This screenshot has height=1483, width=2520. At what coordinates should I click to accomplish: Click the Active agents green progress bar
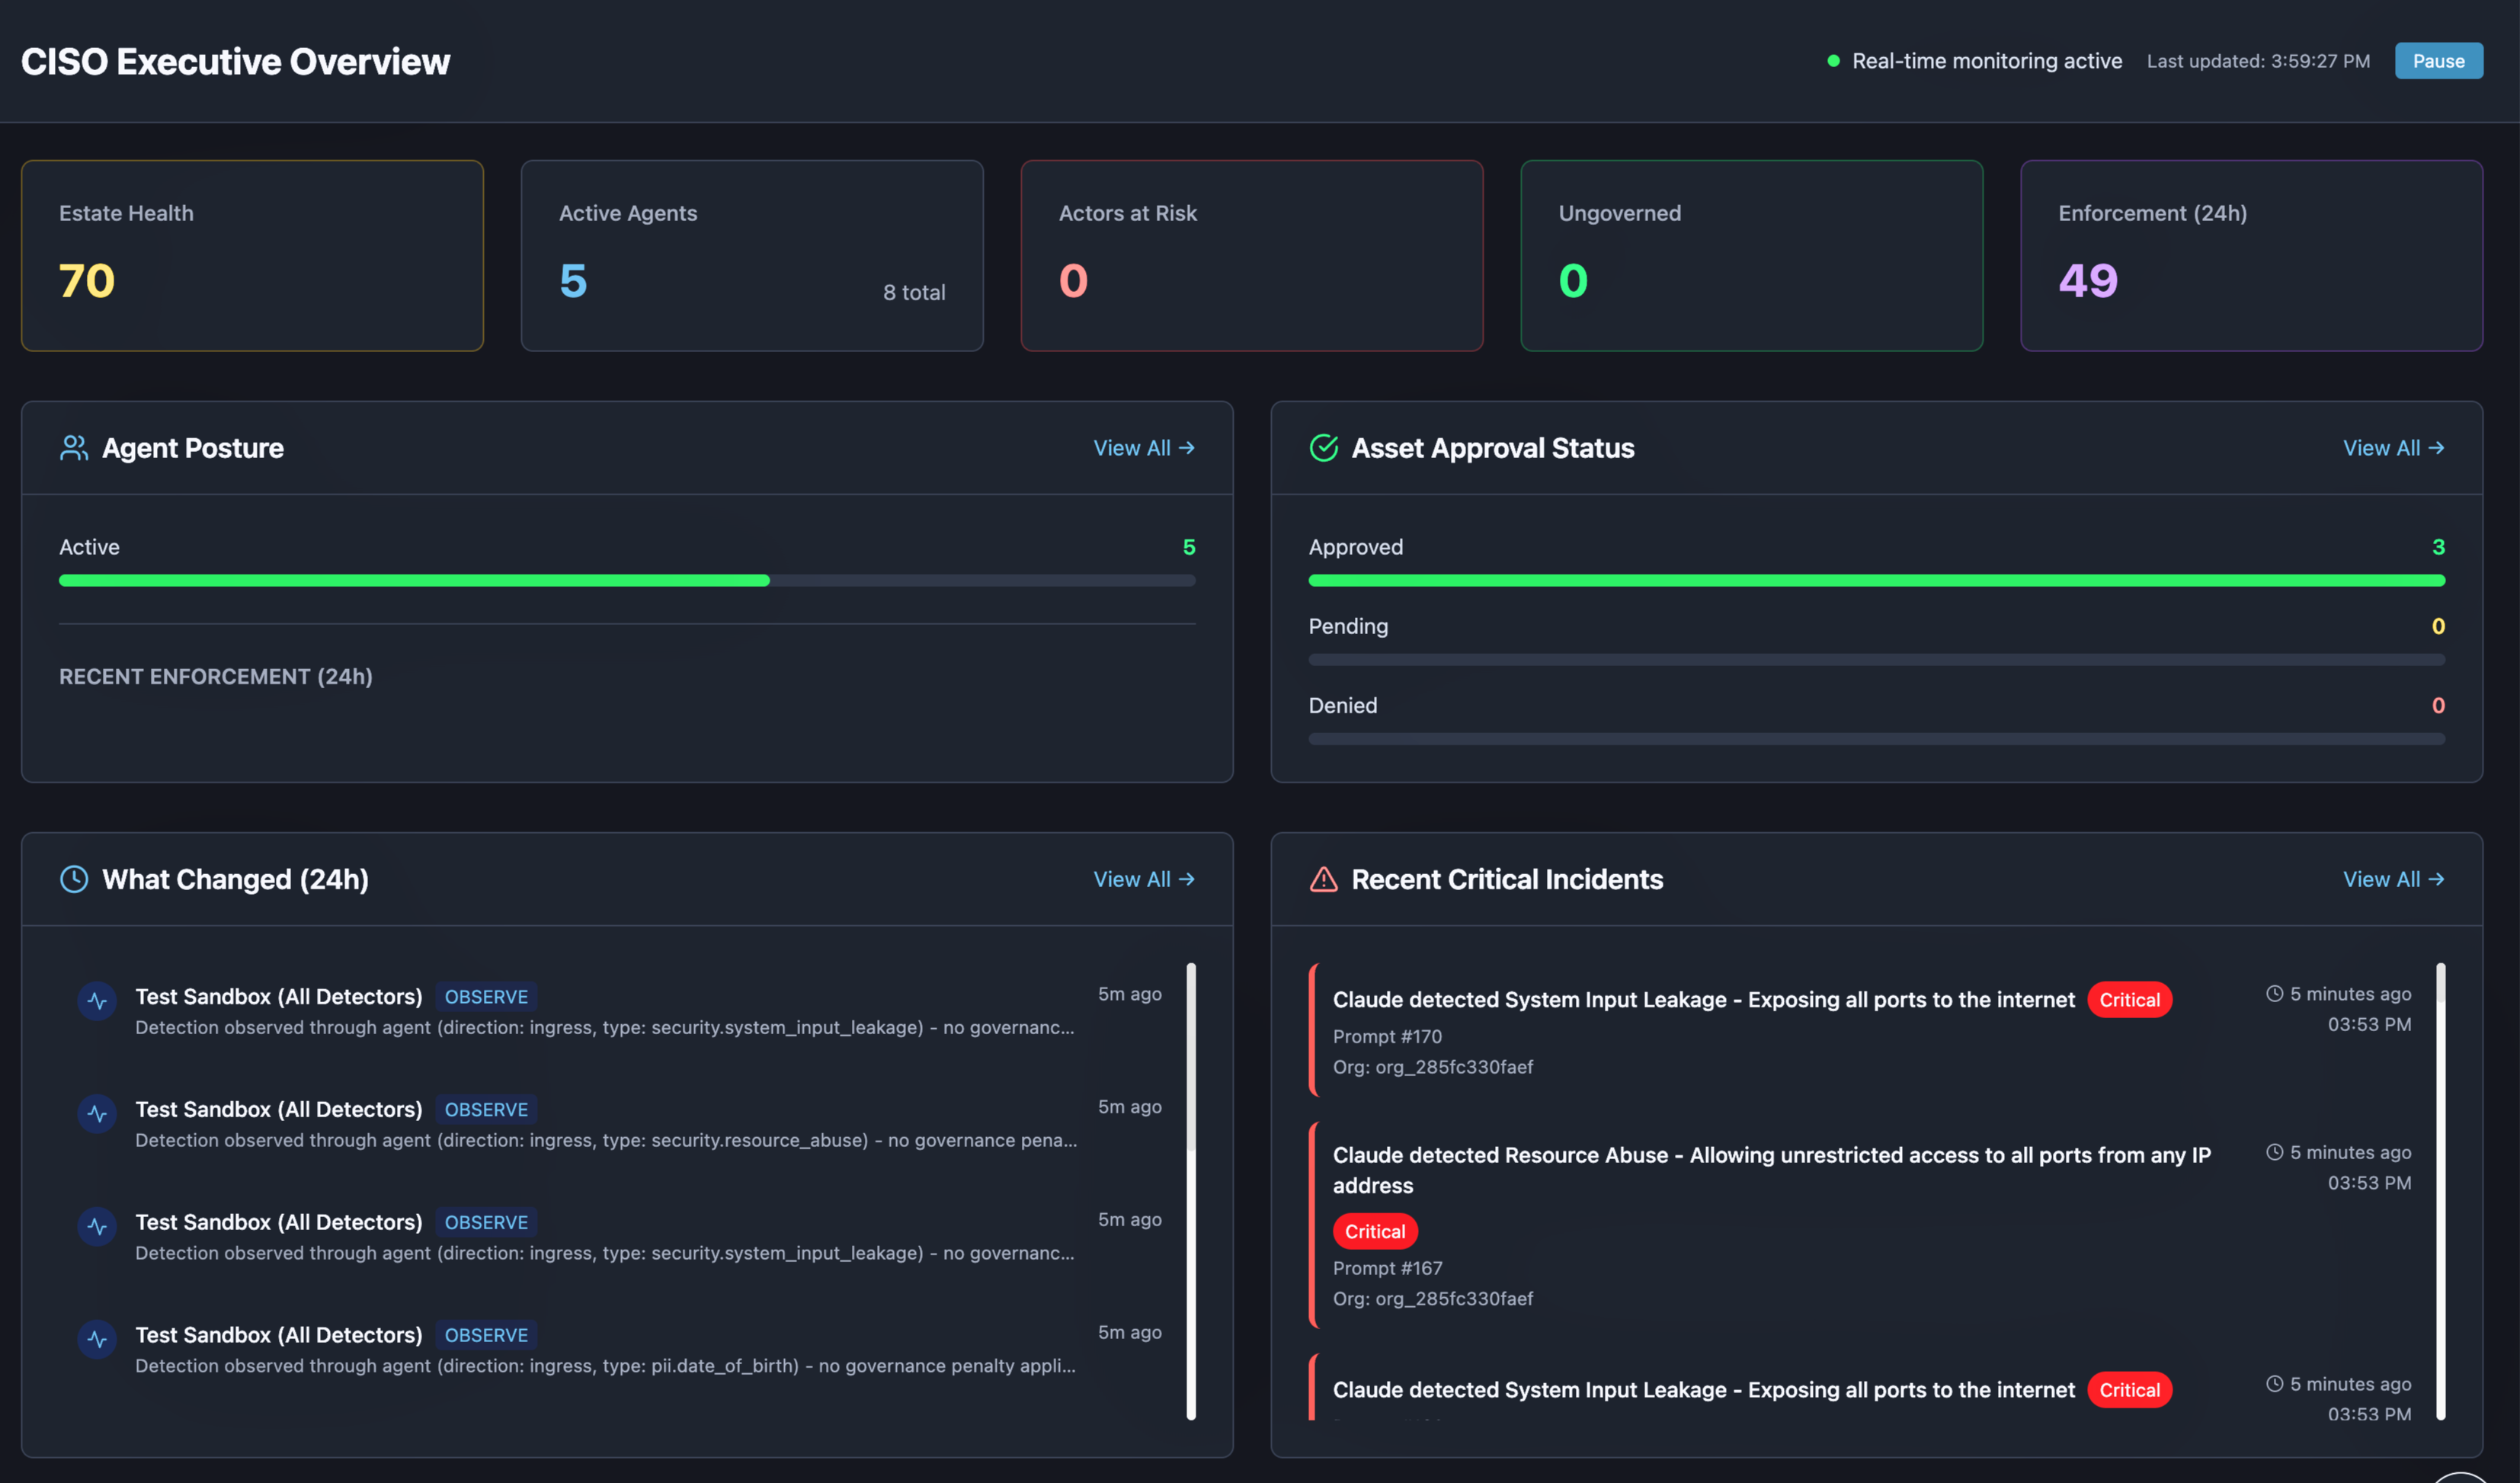coord(414,580)
